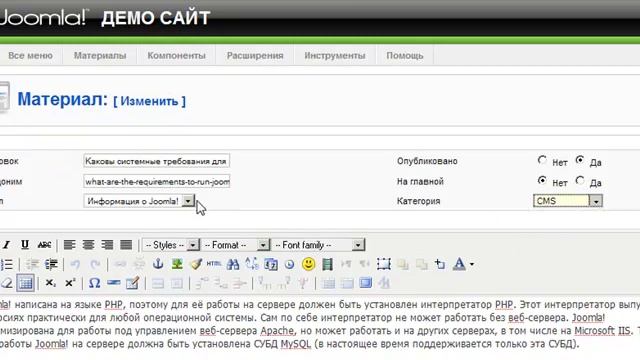
Task: Align text left in the editor
Action: [69, 245]
